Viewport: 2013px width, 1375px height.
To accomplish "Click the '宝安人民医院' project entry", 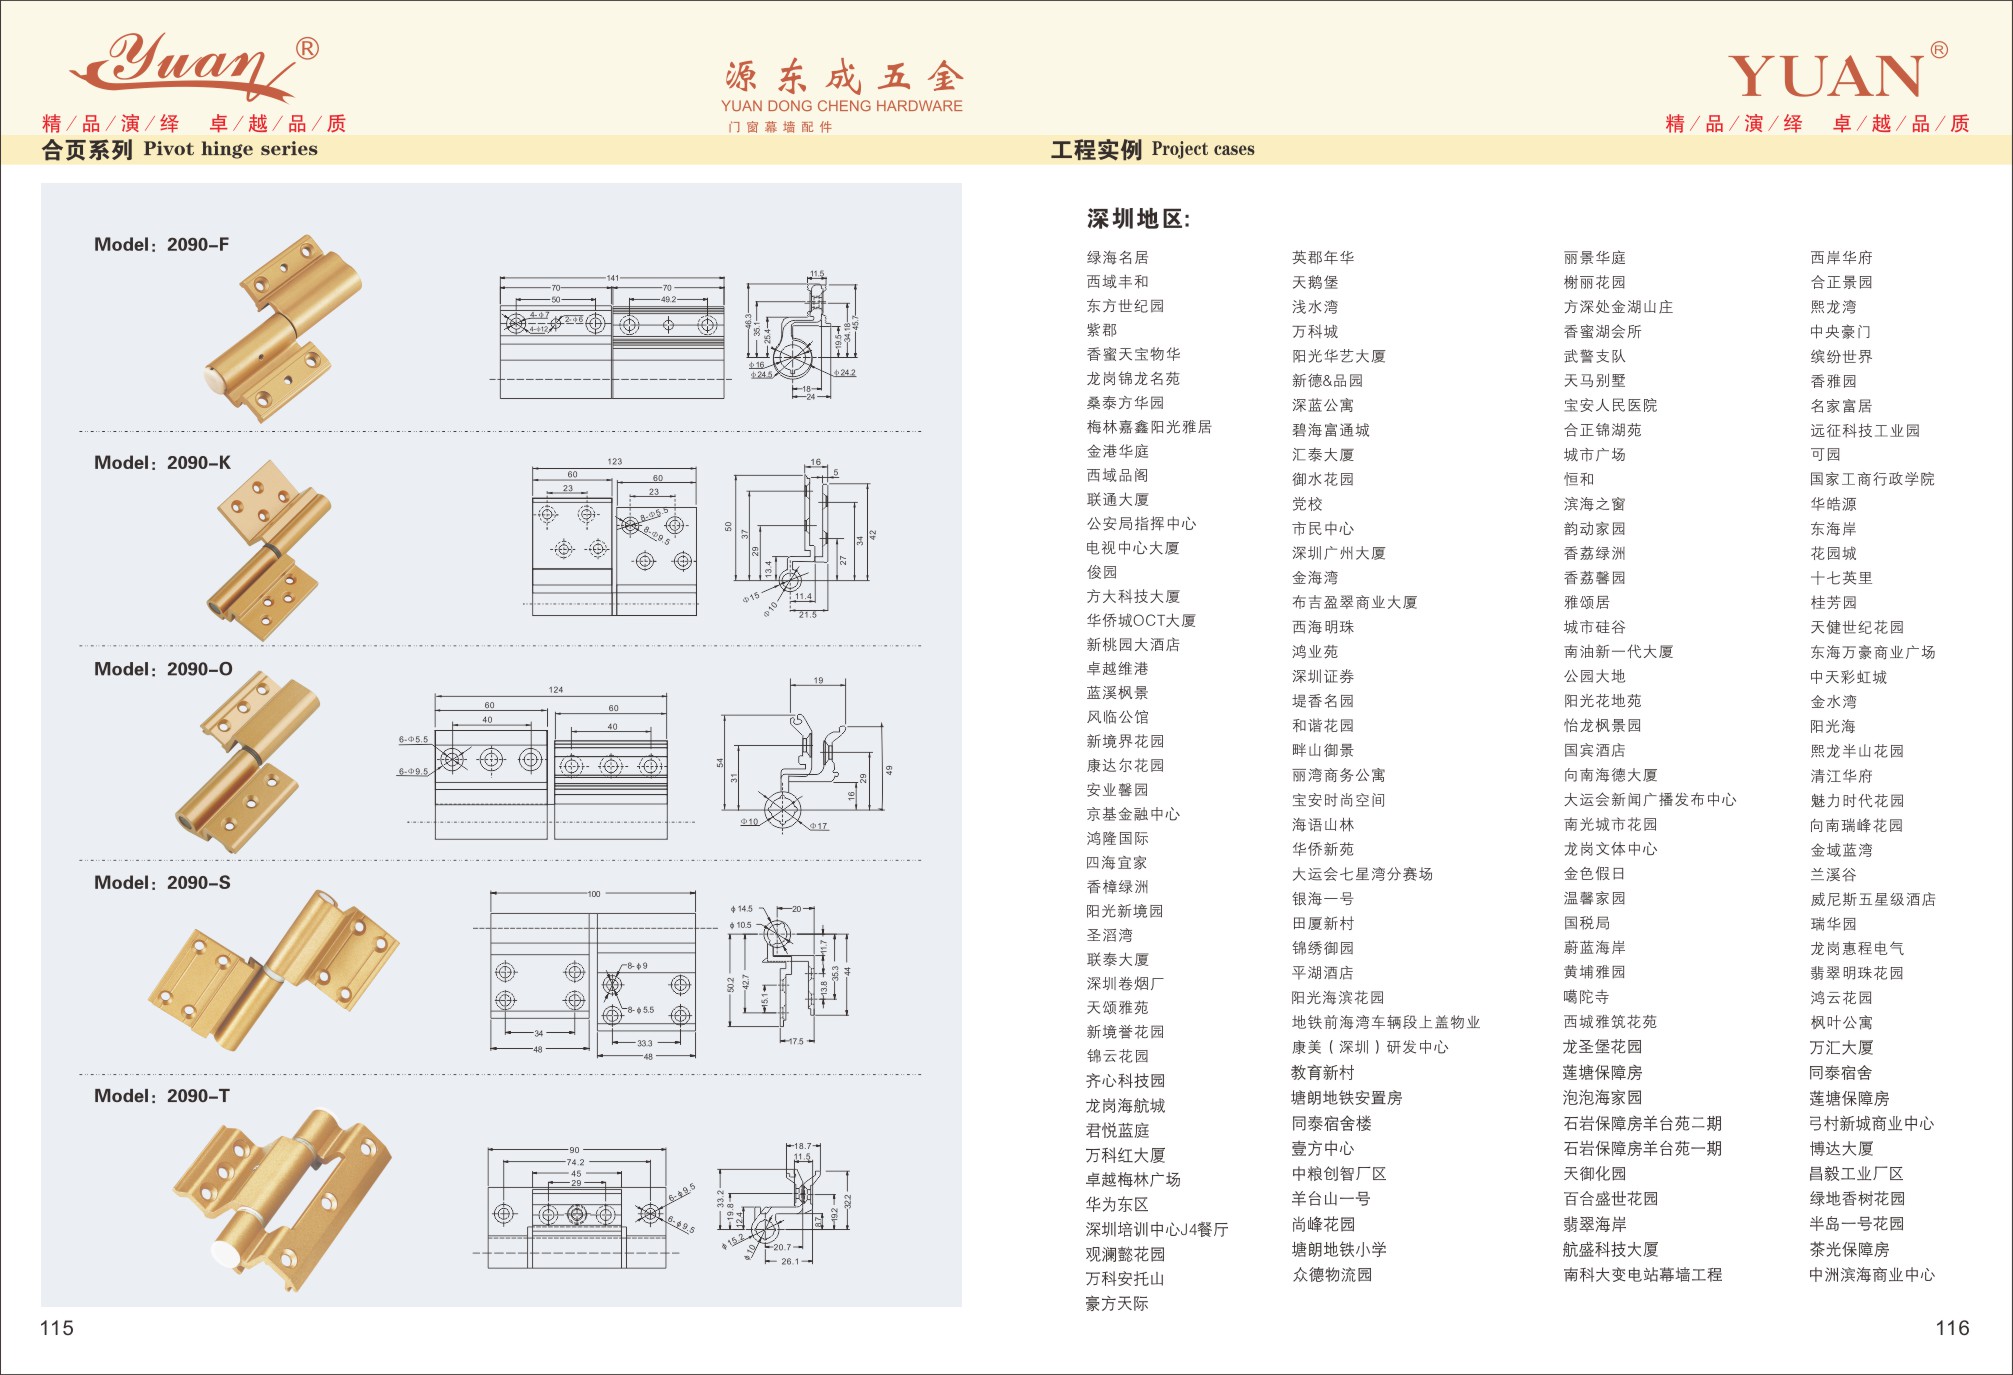I will [x=1610, y=406].
